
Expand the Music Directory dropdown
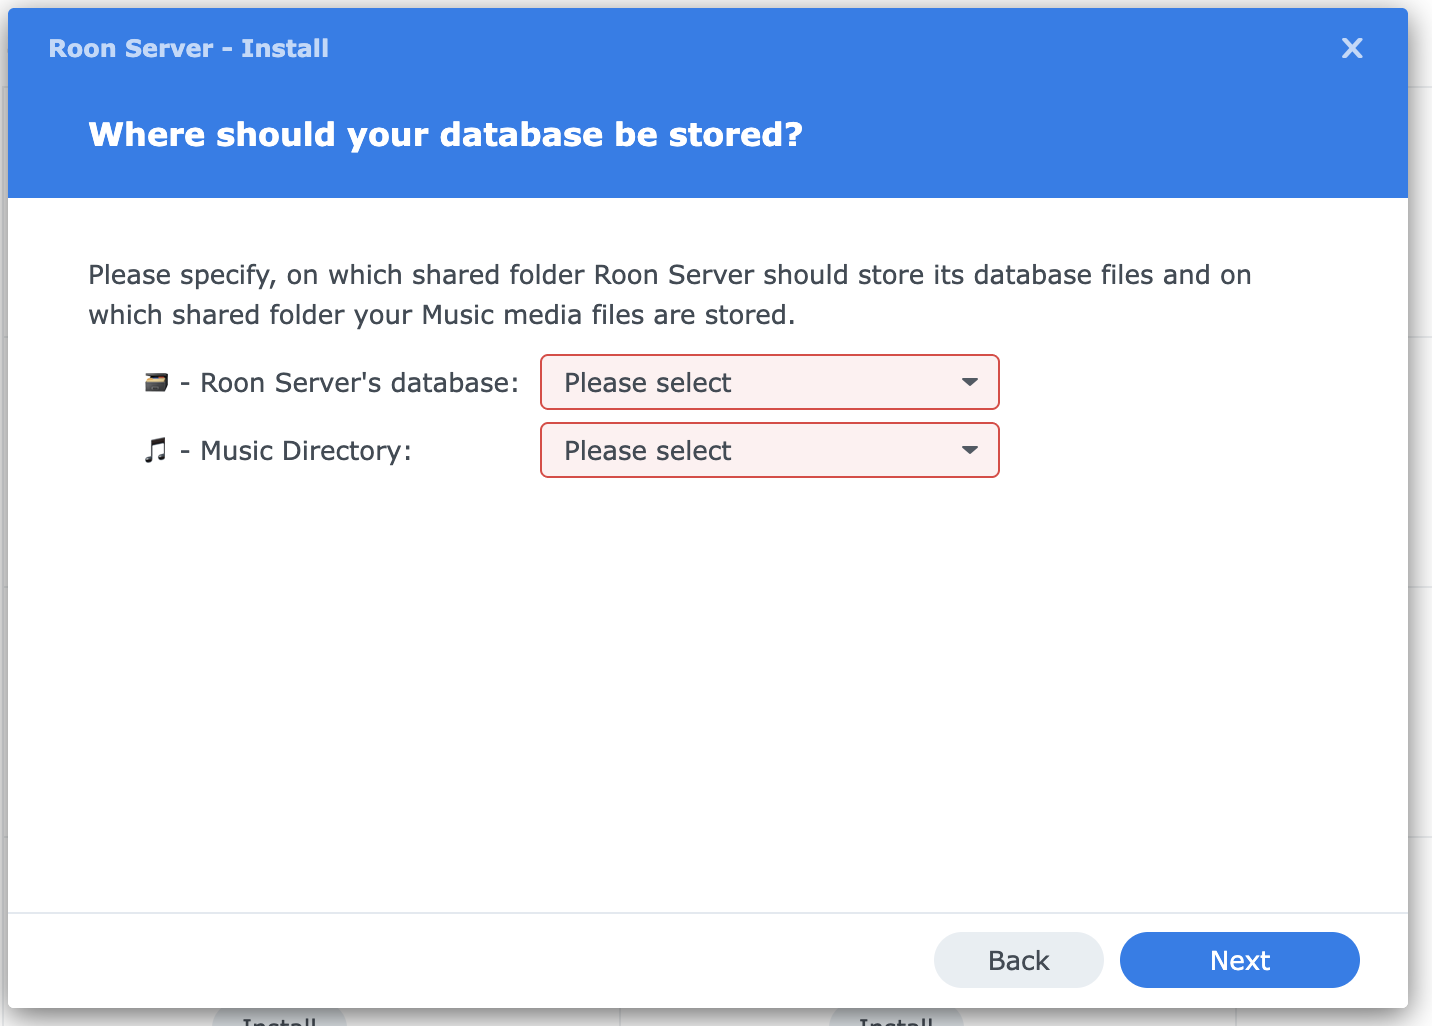pyautogui.click(x=769, y=450)
